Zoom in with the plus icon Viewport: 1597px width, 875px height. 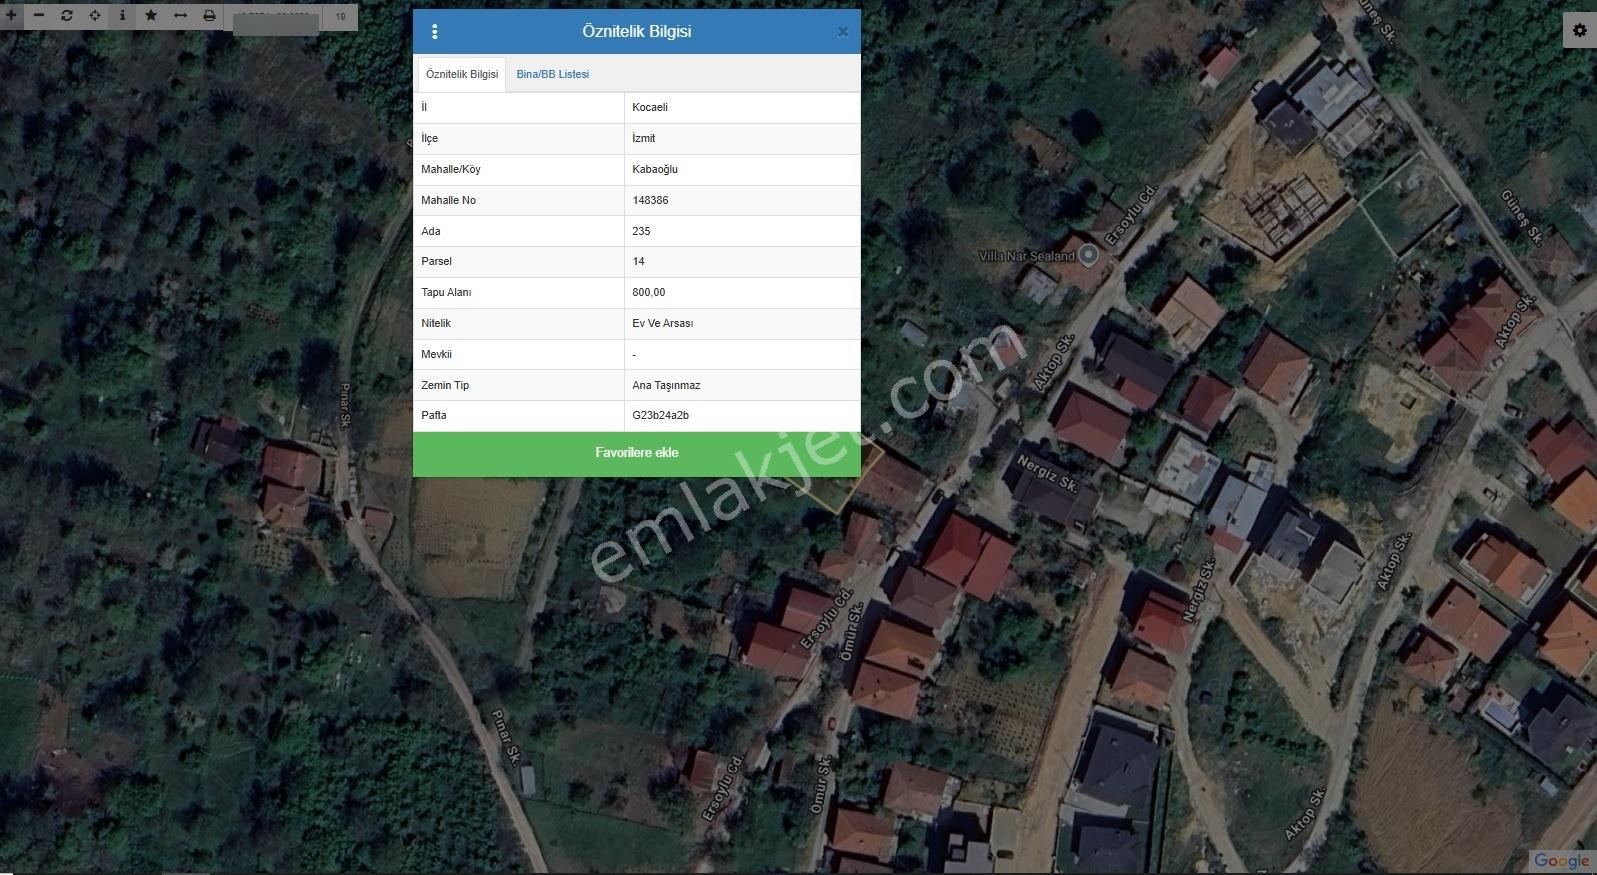11,15
